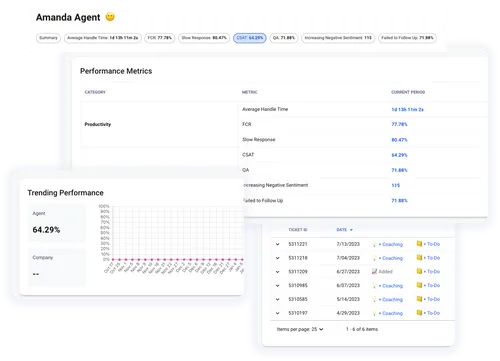The height and width of the screenshot is (361, 500).
Task: Add To-Do for ticket 5310197
Action: pos(432,313)
